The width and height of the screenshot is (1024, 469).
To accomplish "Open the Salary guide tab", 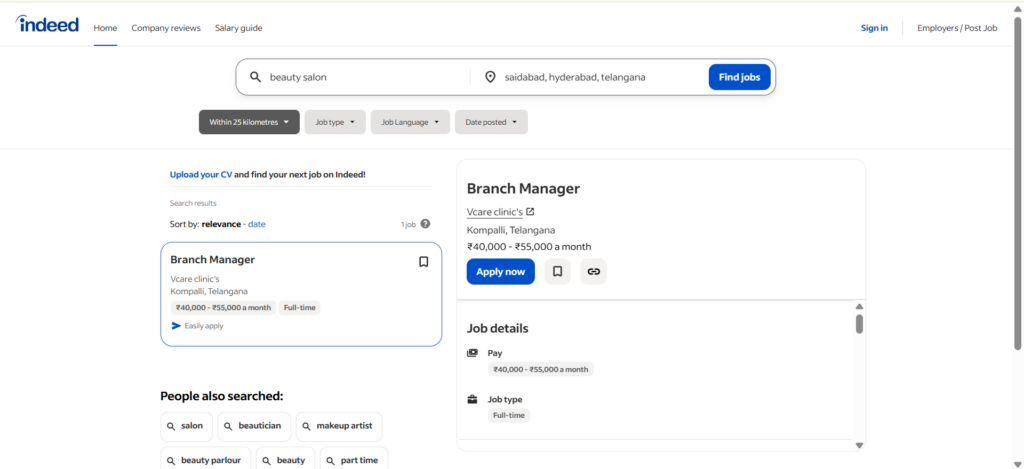I will click(x=238, y=28).
